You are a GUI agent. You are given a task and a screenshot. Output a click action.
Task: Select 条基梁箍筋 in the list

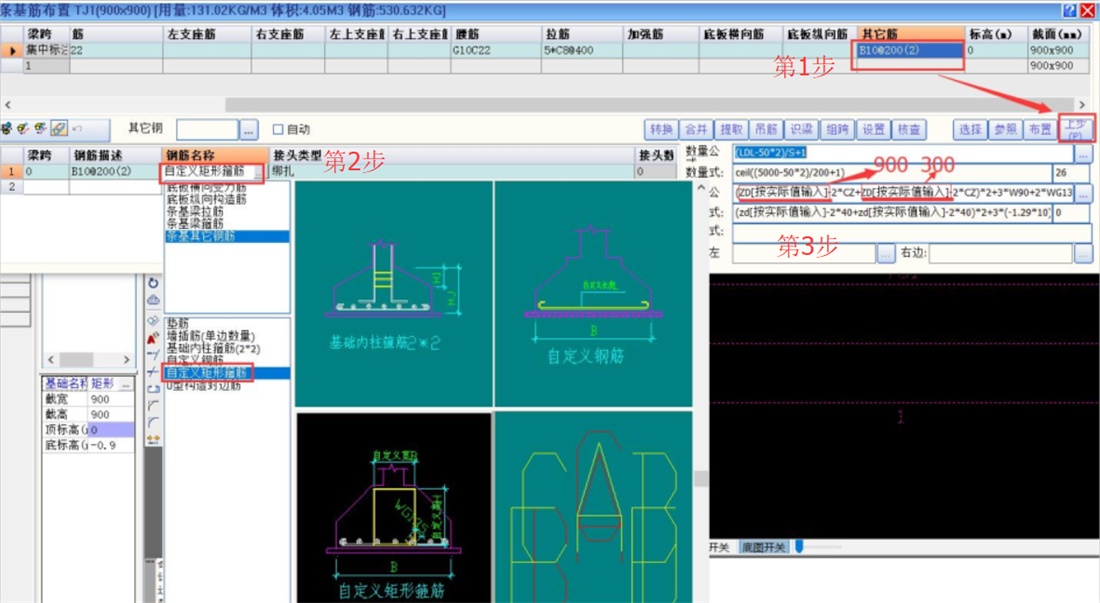coord(195,224)
